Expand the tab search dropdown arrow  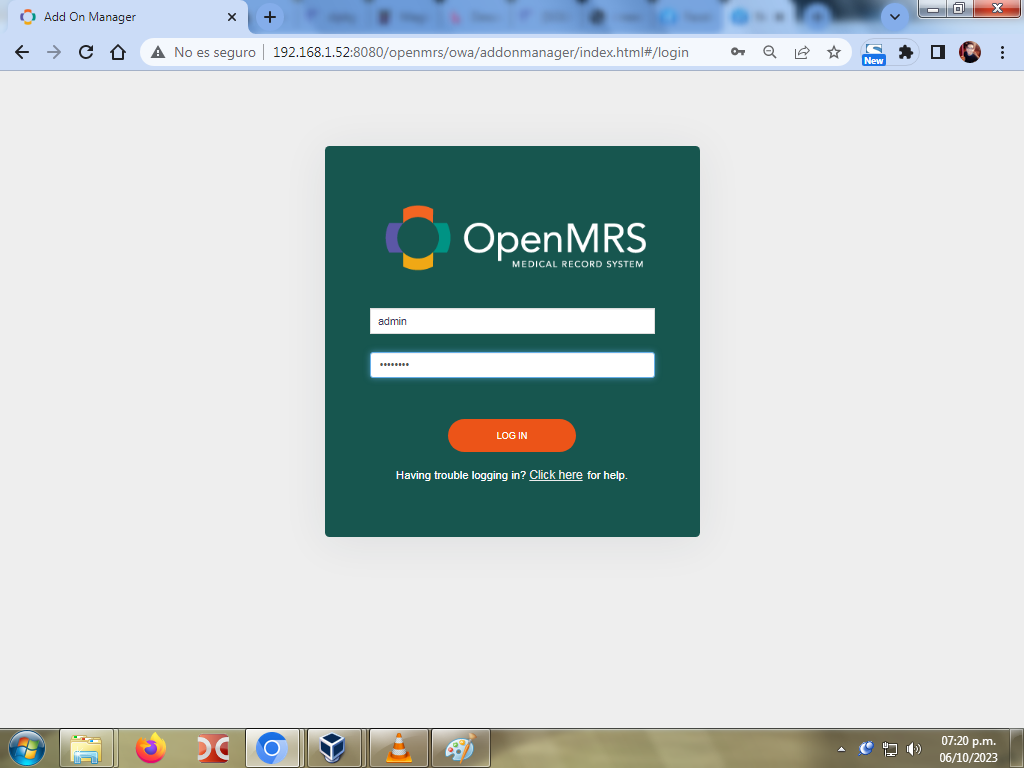[895, 17]
